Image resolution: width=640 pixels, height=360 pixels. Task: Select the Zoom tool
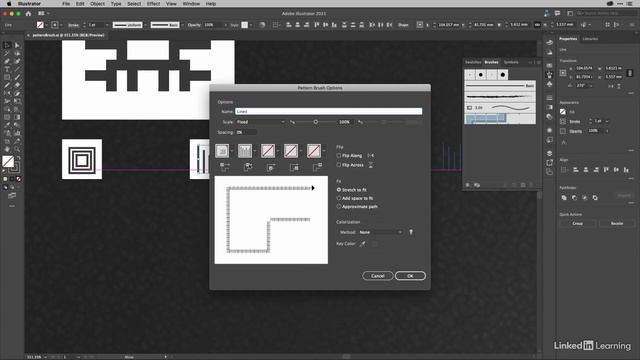point(17,149)
